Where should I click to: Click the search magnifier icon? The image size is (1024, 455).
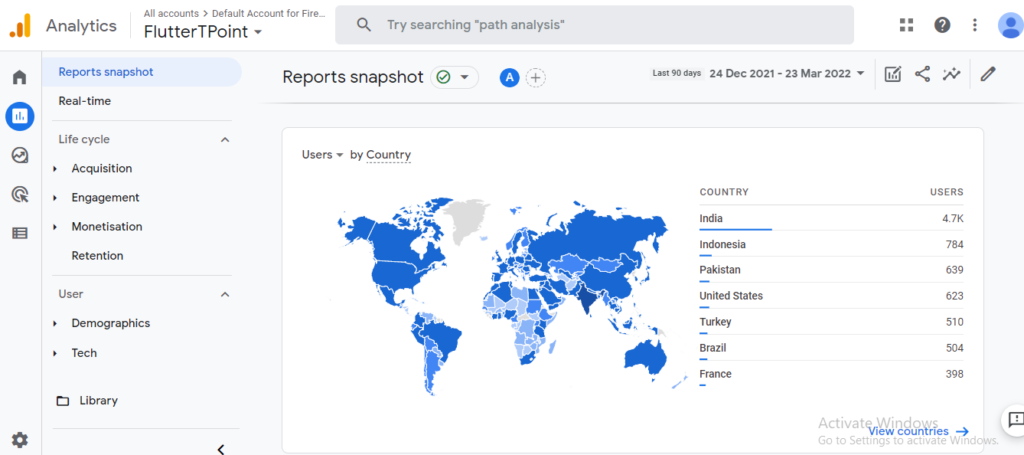(x=364, y=25)
